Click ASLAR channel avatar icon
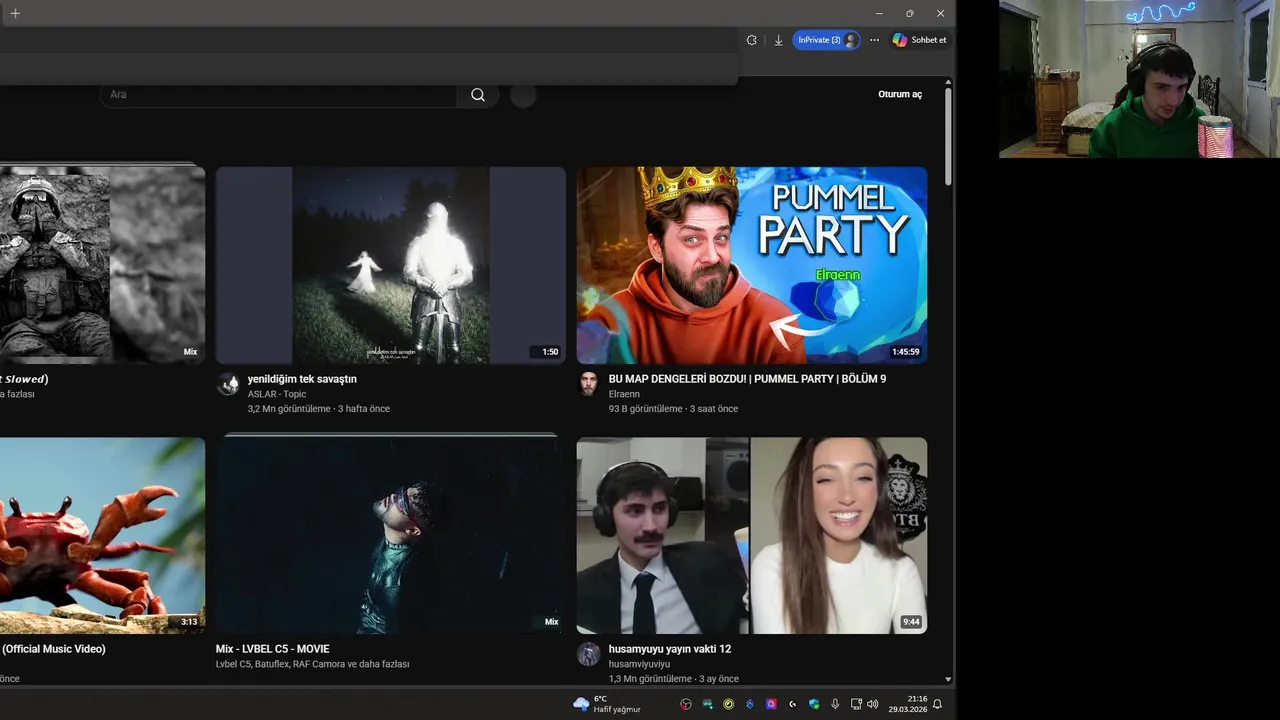The height and width of the screenshot is (720, 1280). [x=229, y=384]
